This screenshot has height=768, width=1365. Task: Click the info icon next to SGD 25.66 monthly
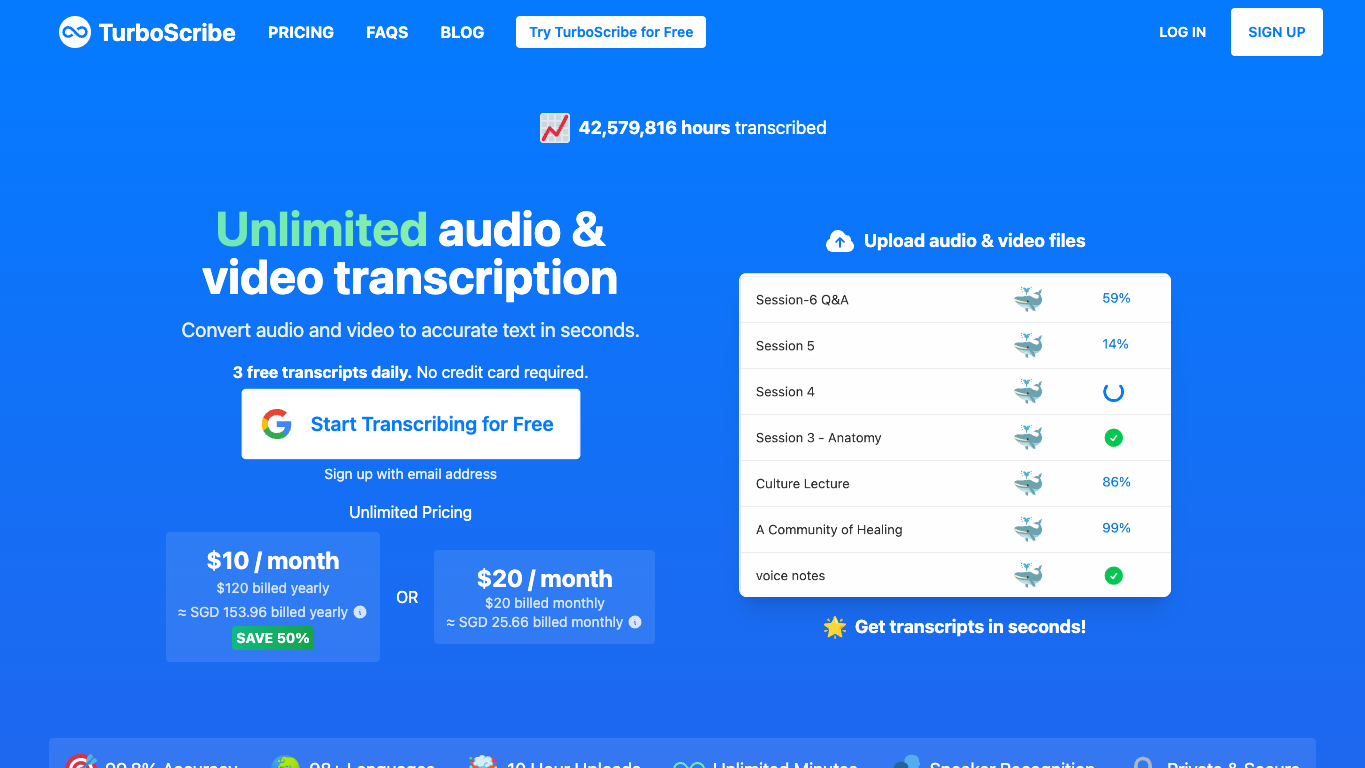pyautogui.click(x=635, y=622)
